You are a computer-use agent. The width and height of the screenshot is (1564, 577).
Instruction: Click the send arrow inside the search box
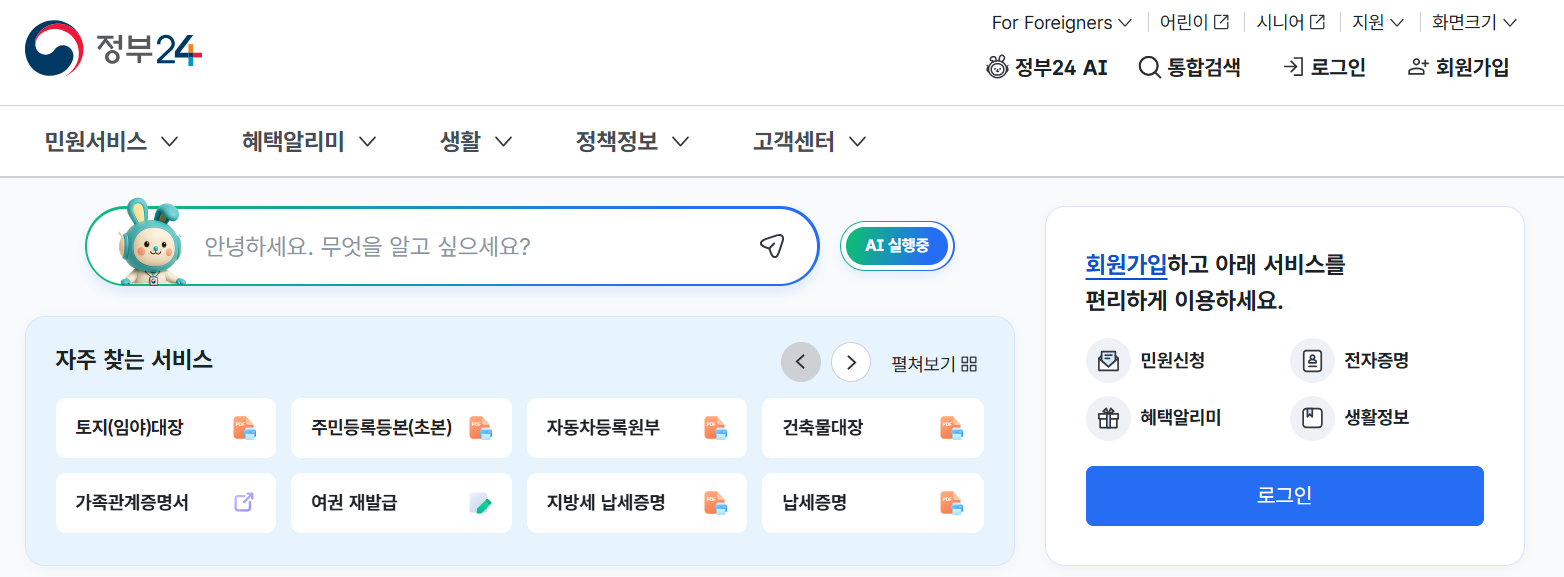(x=771, y=245)
